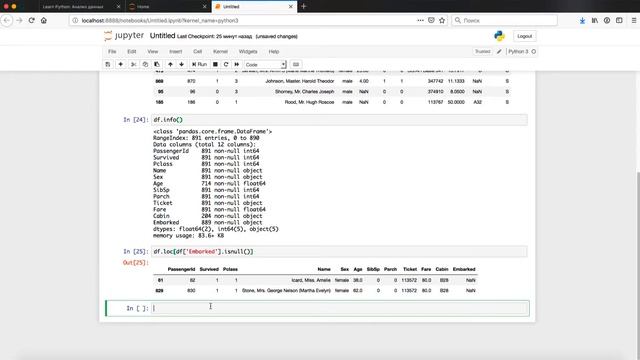The width and height of the screenshot is (640, 360).
Task: Focus the empty input cell
Action: pyautogui.click(x=340, y=308)
